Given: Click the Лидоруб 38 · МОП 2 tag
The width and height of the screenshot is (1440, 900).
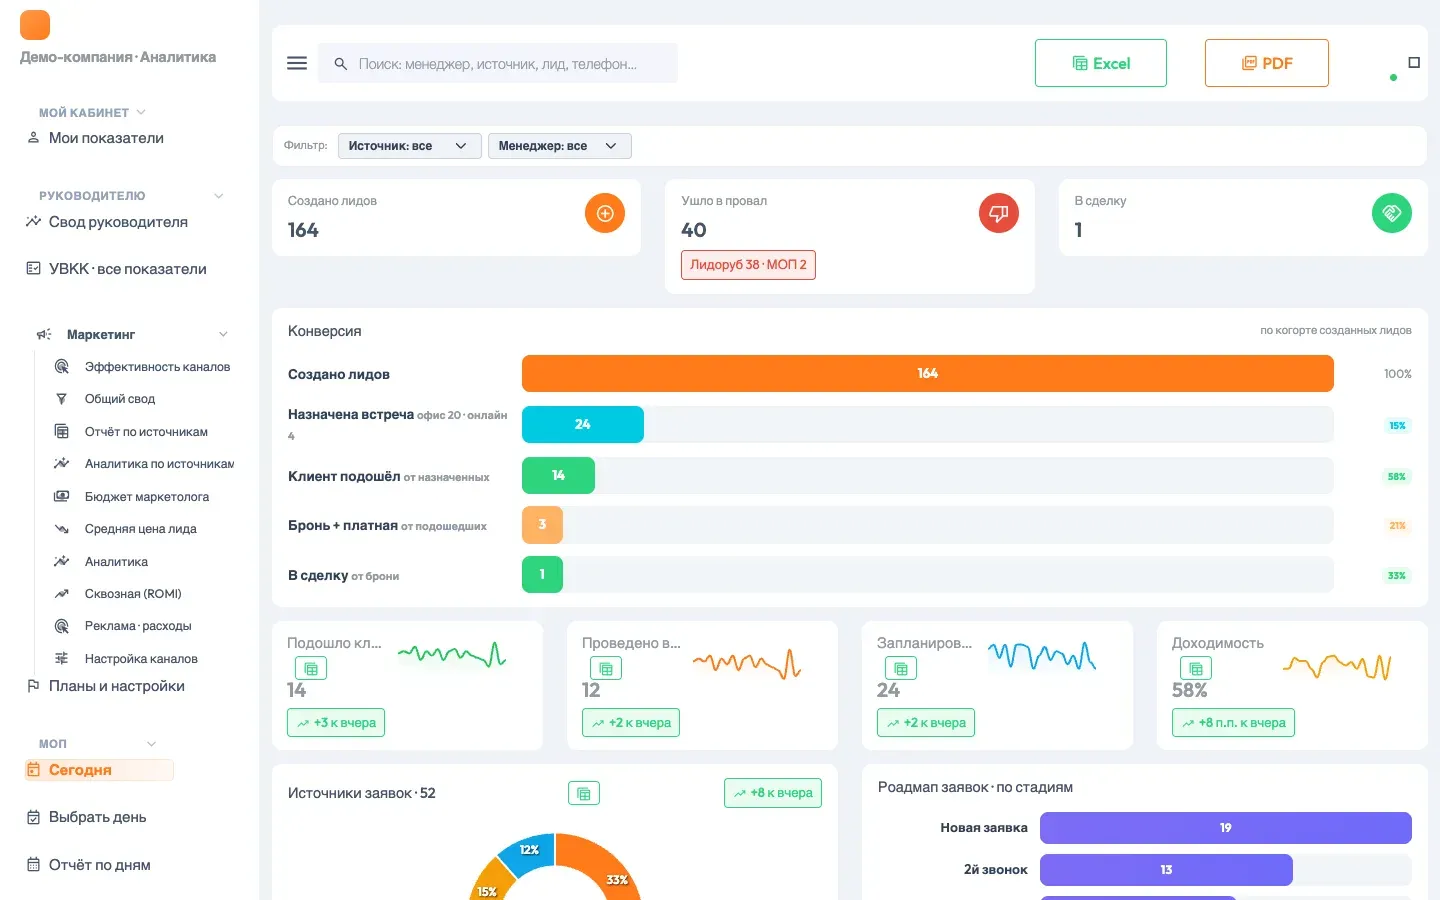Looking at the screenshot, I should pos(748,265).
